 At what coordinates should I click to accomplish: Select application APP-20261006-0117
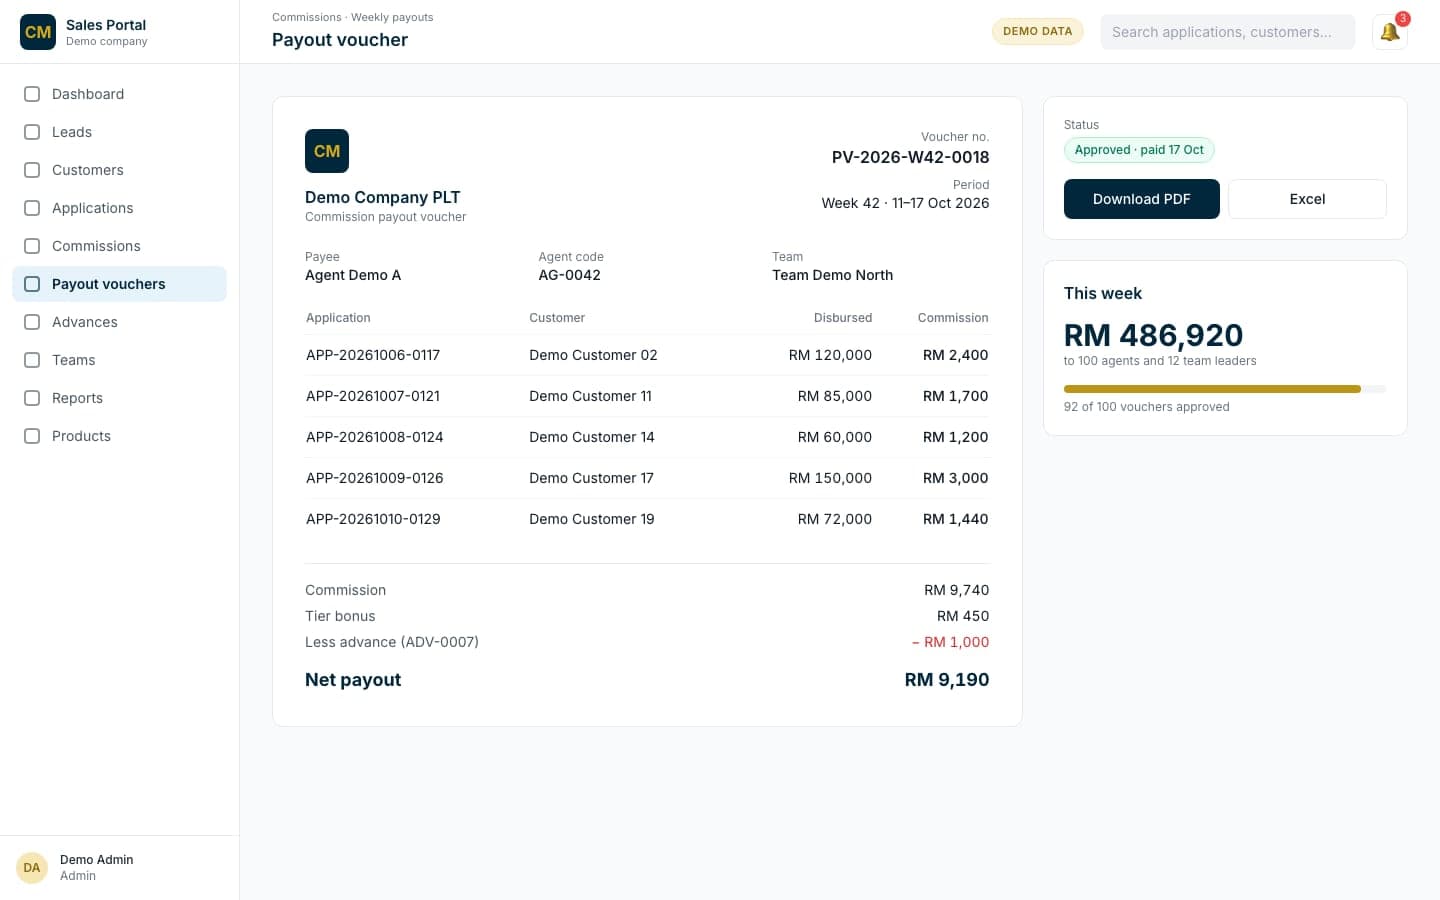point(373,355)
